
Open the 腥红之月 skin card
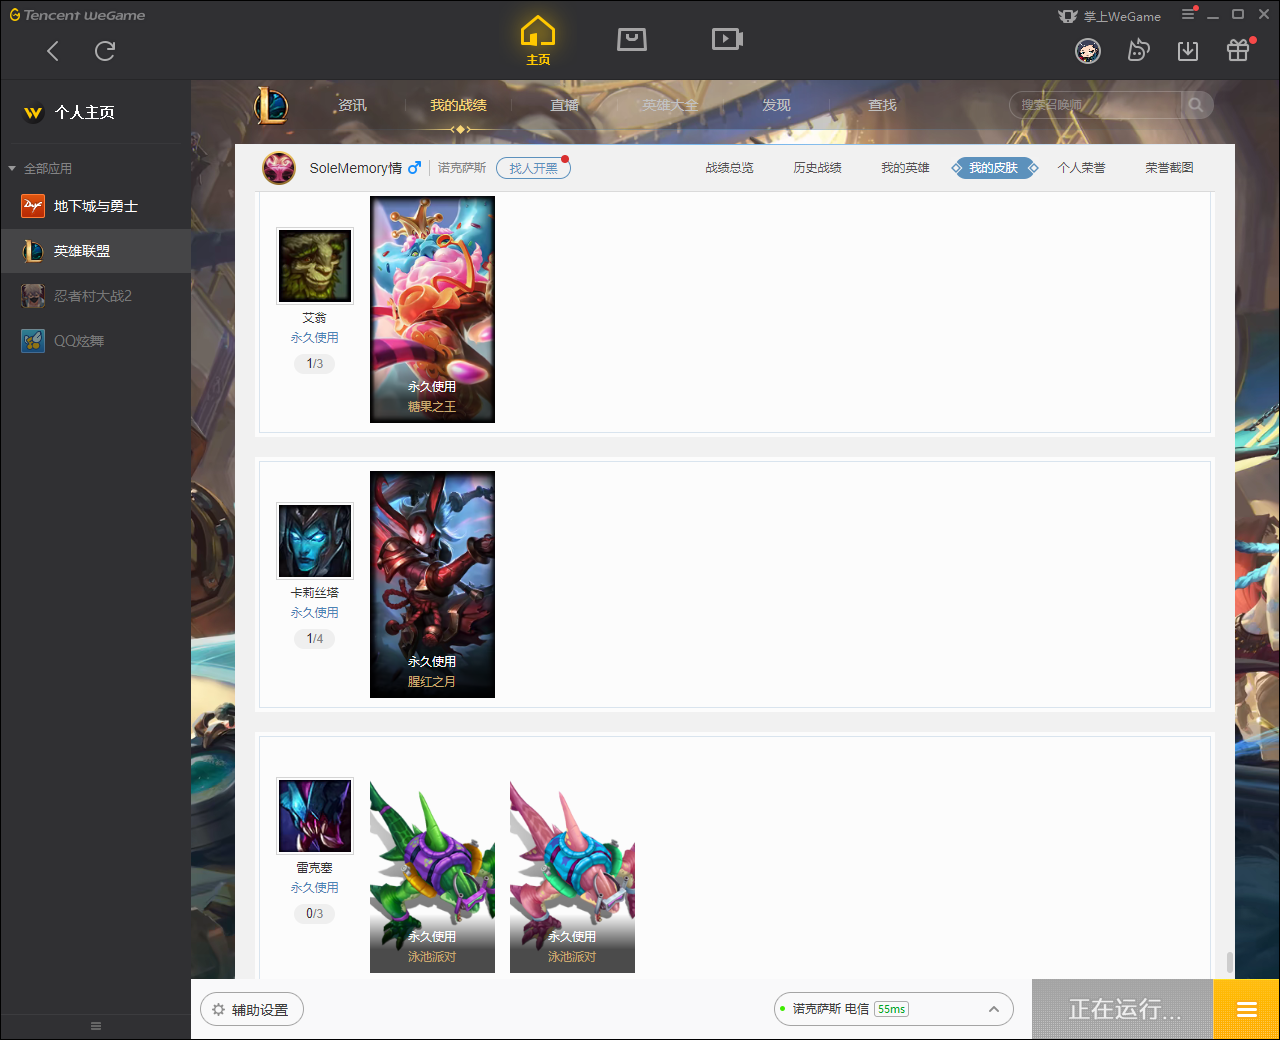(432, 584)
